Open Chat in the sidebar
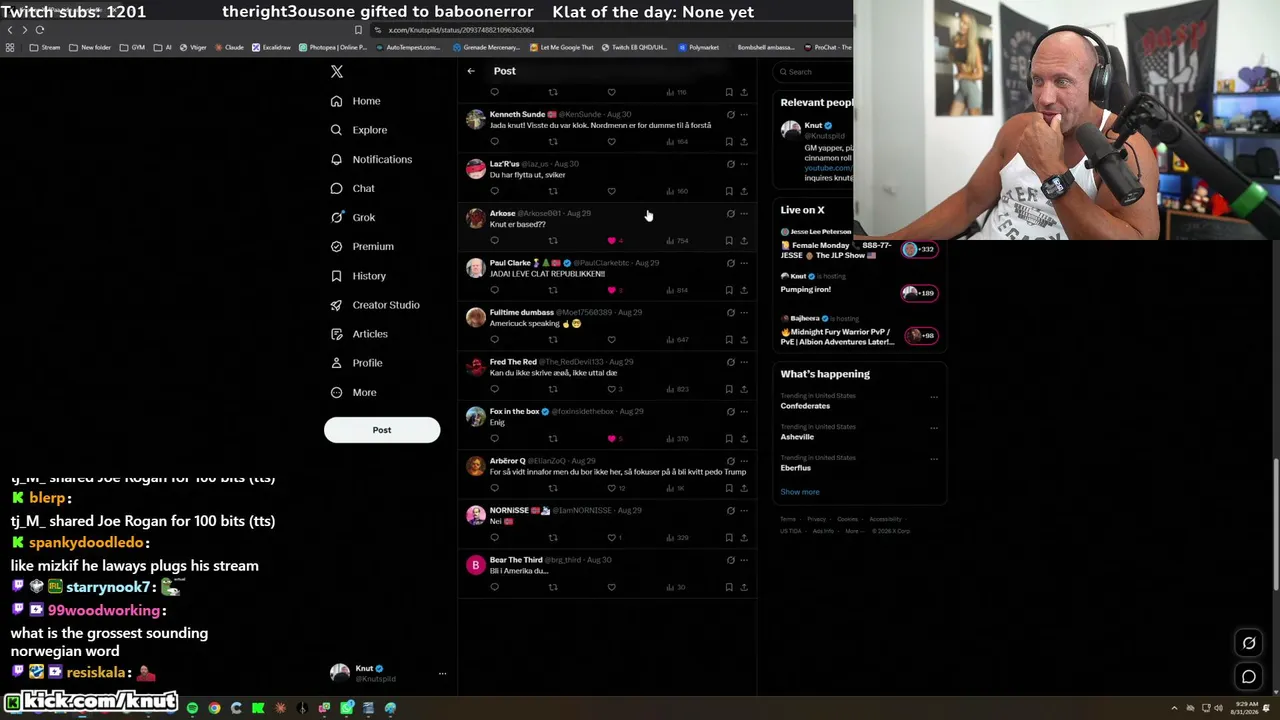Image resolution: width=1280 pixels, height=720 pixels. (x=352, y=188)
